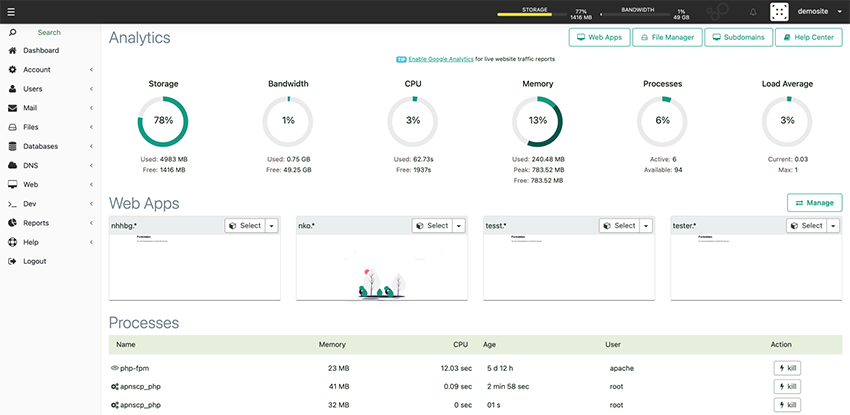Click the storage usage bar in header
Screen dimensions: 850x415
[524, 15]
